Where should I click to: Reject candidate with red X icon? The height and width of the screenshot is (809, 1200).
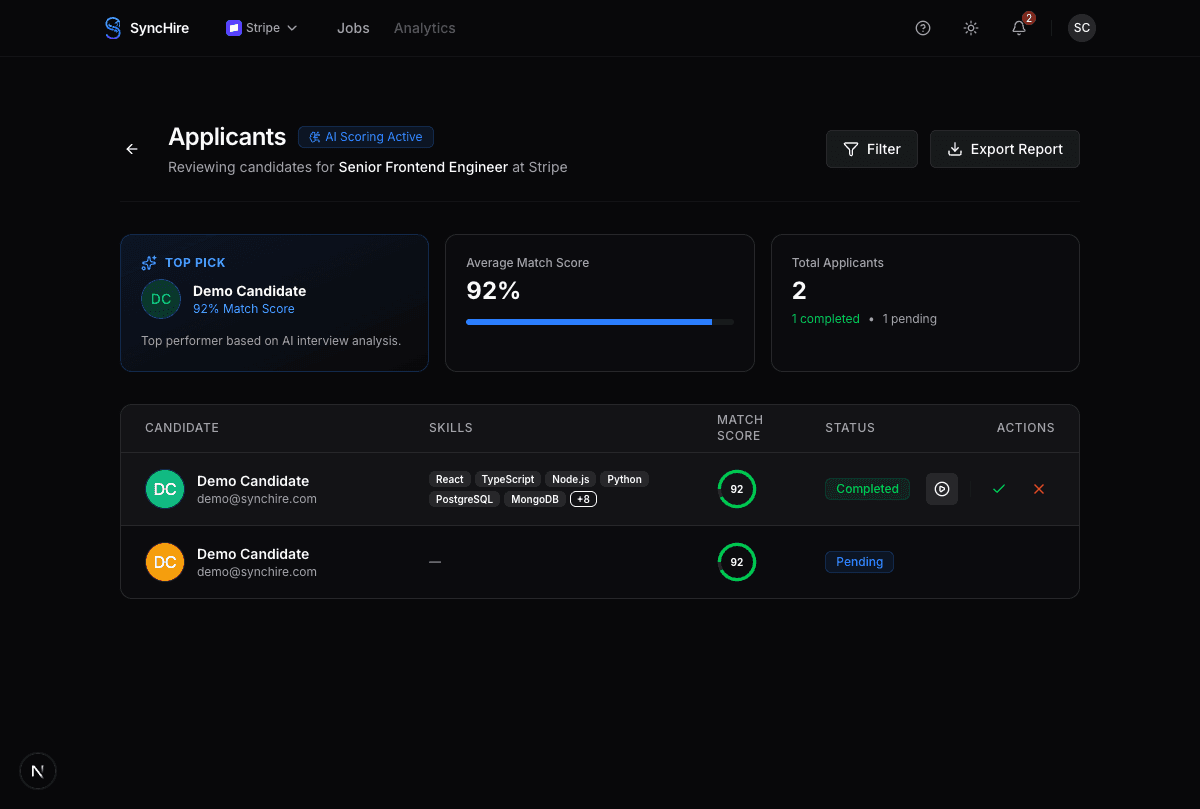1038,489
